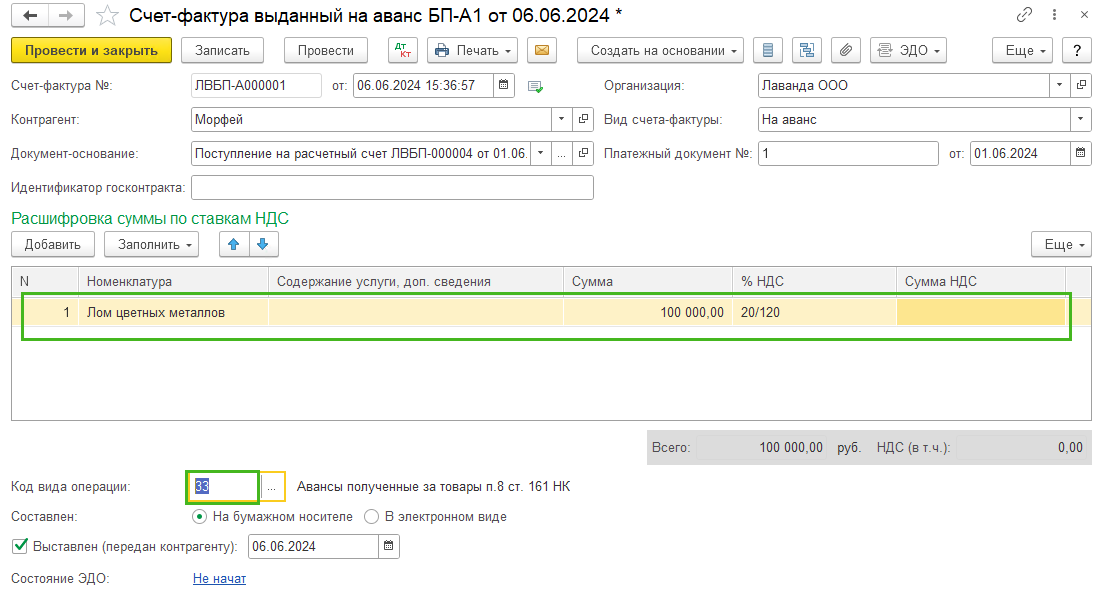Click Платежный документ № field
1101x594 pixels.
point(848,153)
